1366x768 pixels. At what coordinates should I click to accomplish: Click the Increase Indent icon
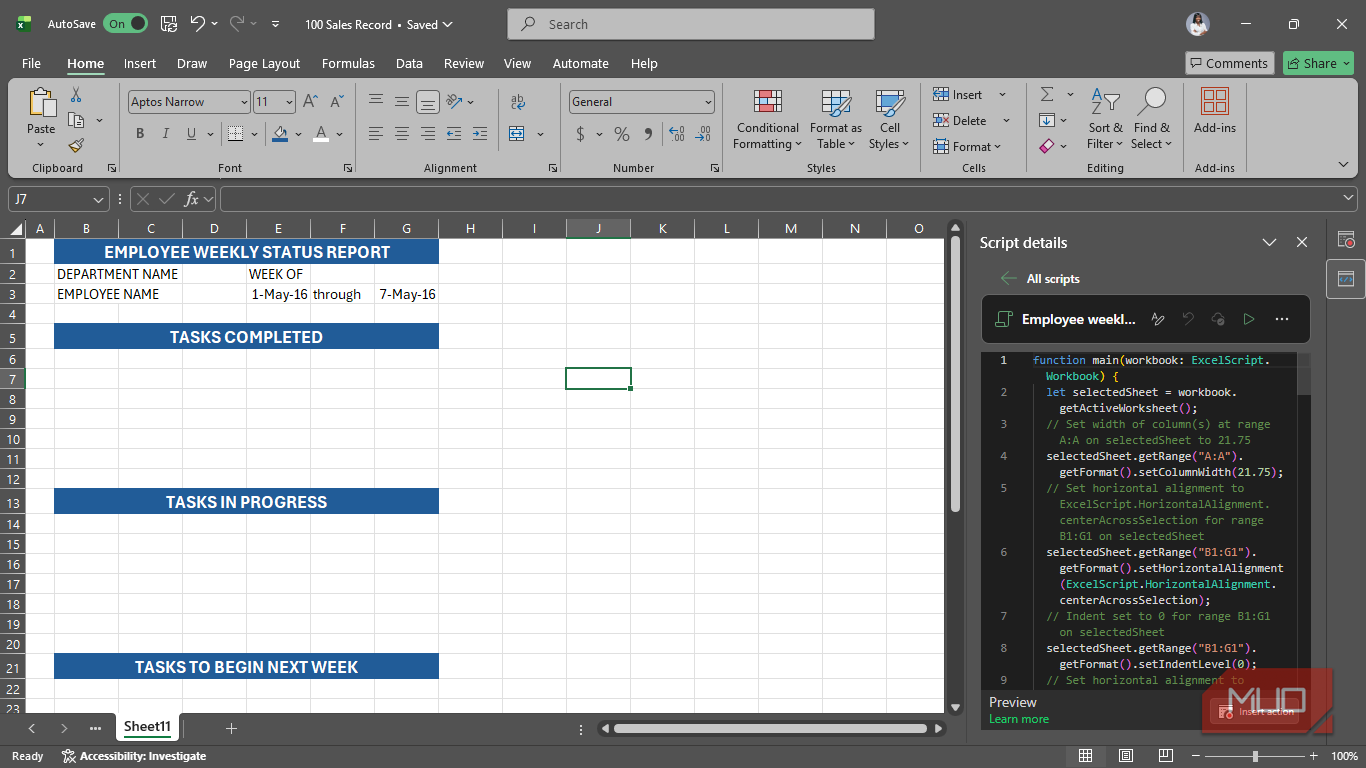coord(480,134)
